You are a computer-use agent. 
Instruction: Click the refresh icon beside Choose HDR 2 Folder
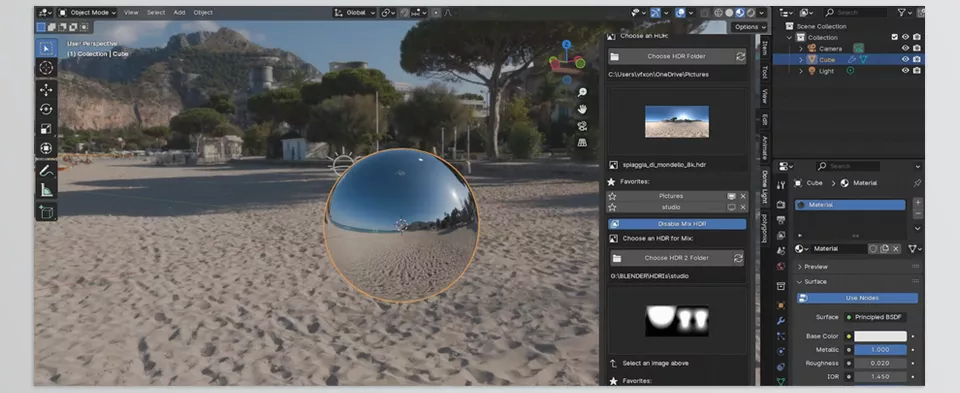tap(738, 258)
